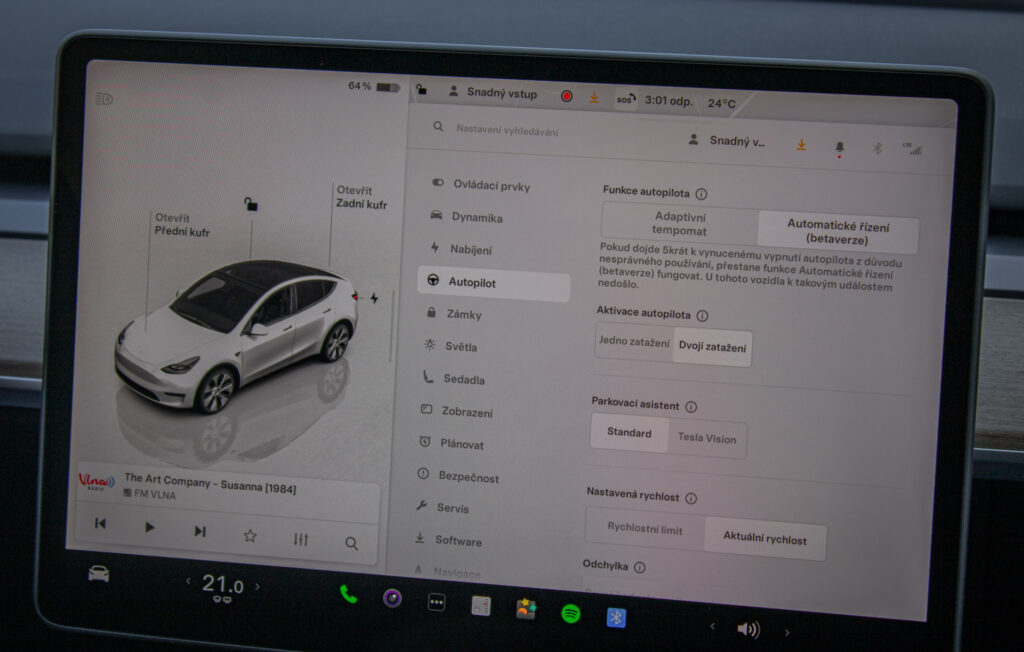Tap the blue Bluetooth icon in the dock
This screenshot has width=1024, height=652.
[616, 617]
